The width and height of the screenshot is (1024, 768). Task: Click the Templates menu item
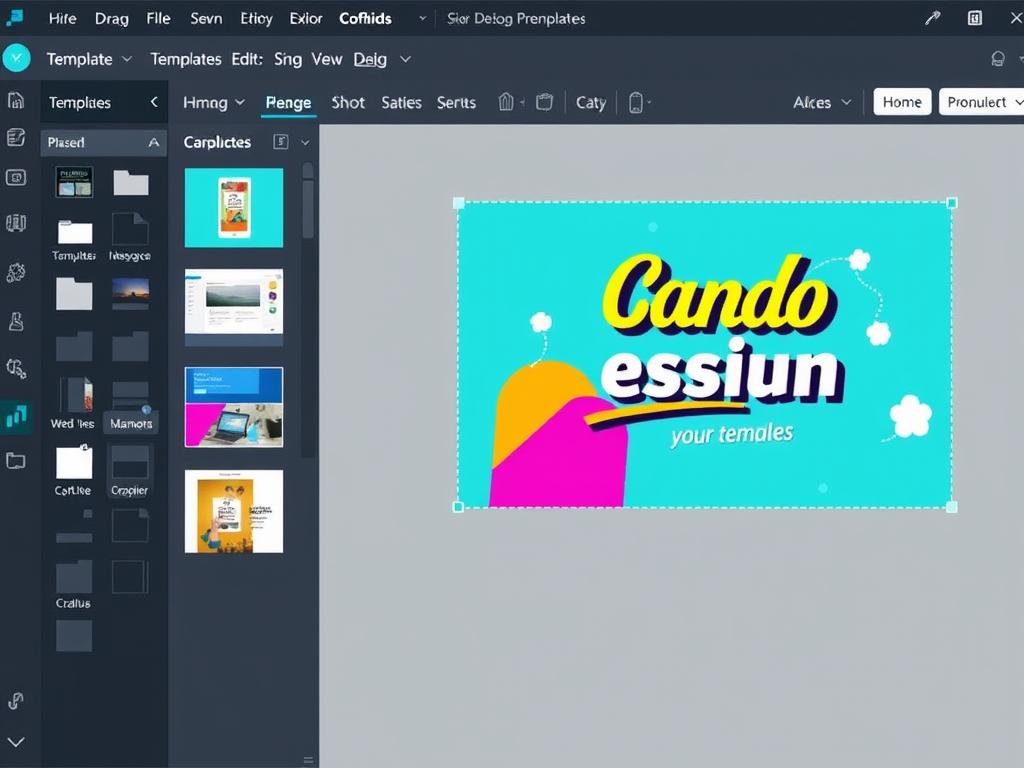(185, 59)
